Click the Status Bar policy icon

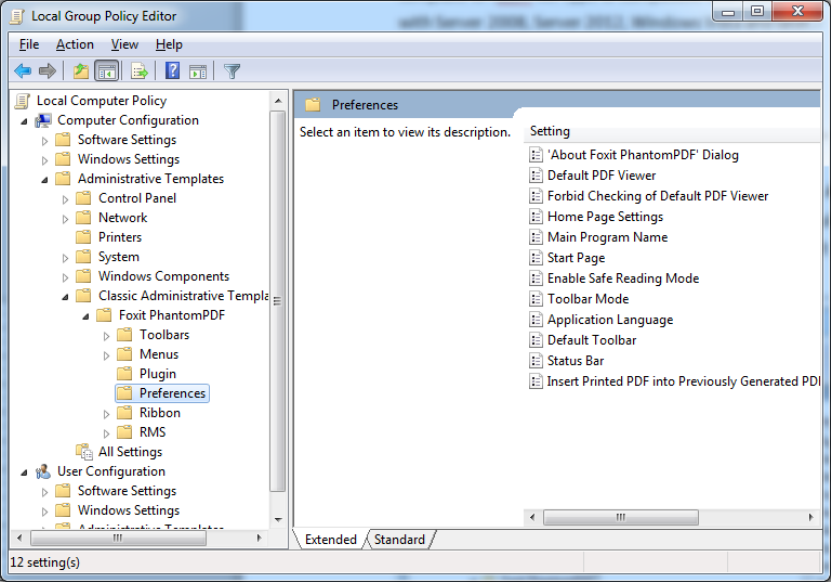tap(536, 361)
